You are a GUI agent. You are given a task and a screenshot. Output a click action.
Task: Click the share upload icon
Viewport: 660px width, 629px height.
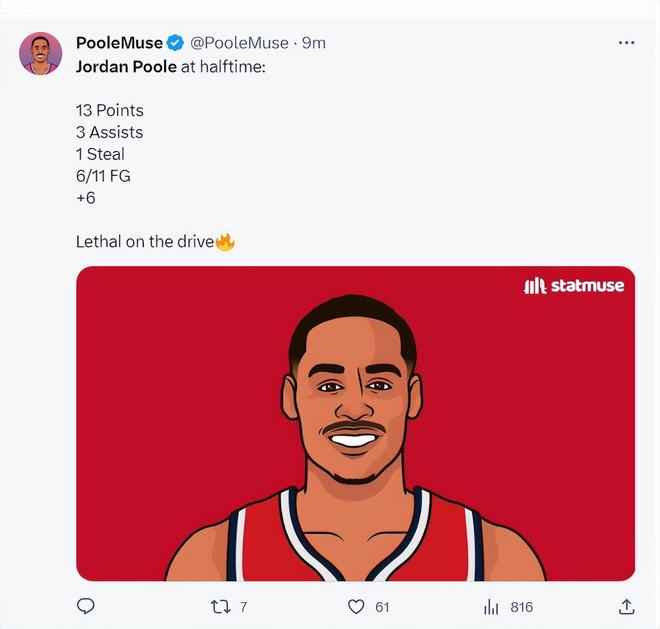coord(626,606)
